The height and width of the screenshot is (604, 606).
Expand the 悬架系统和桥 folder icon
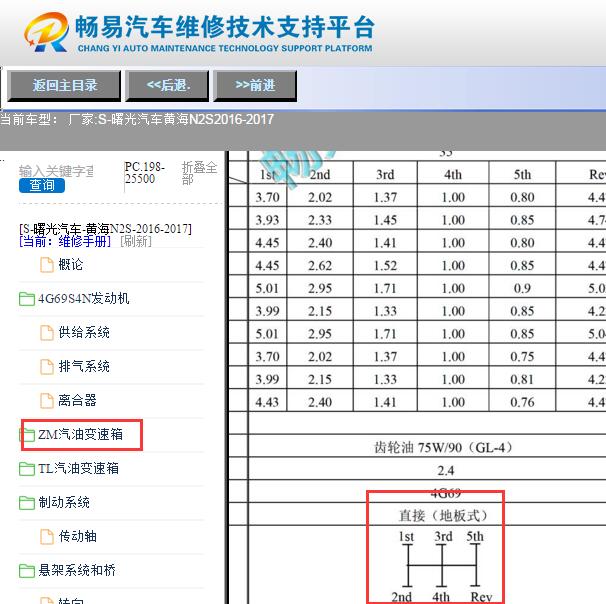pyautogui.click(x=27, y=571)
